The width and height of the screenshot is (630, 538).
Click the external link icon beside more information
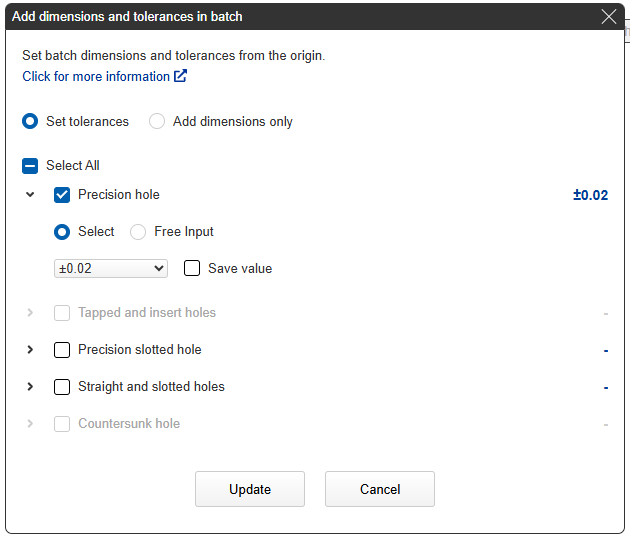[180, 76]
